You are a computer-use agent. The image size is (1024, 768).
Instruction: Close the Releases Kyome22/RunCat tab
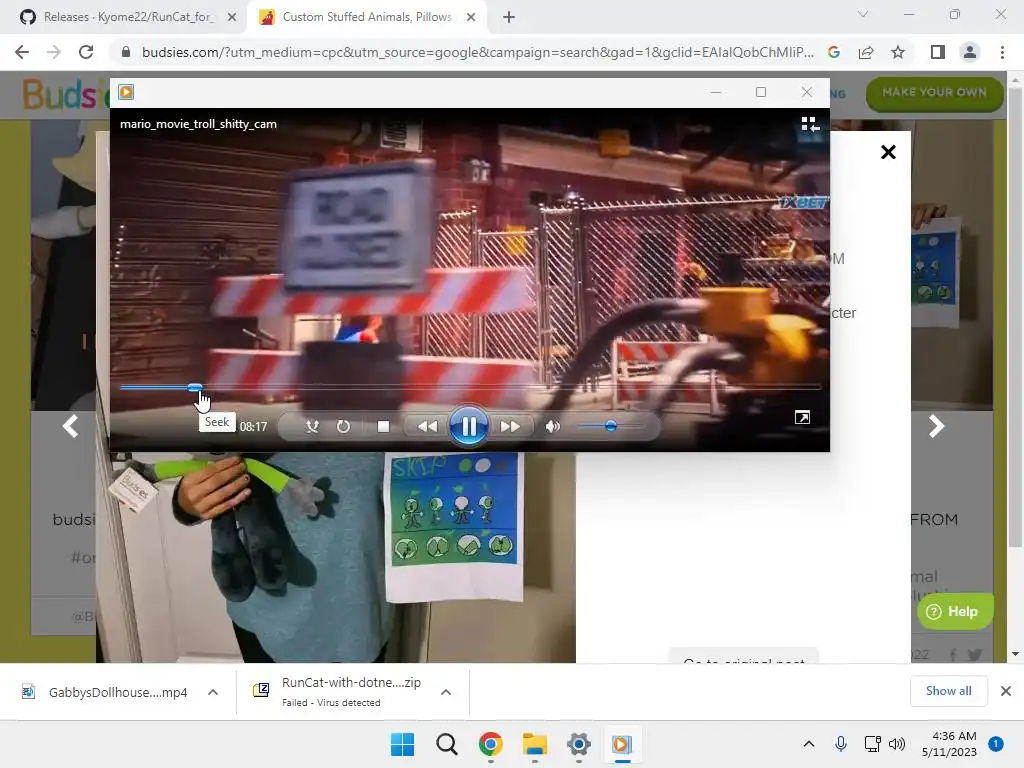pos(232,17)
